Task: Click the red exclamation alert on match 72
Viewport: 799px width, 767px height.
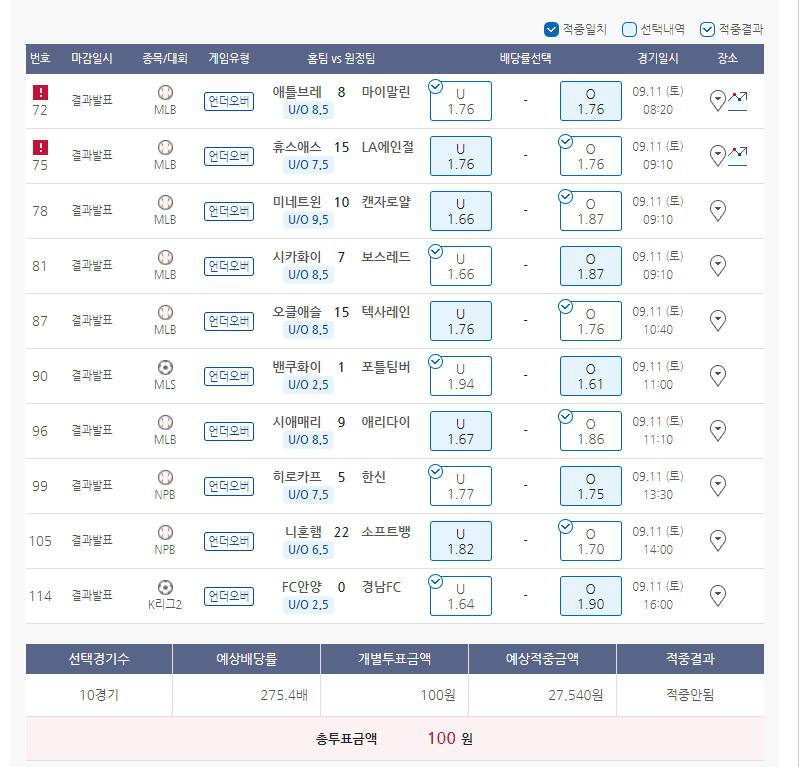Action: (40, 92)
